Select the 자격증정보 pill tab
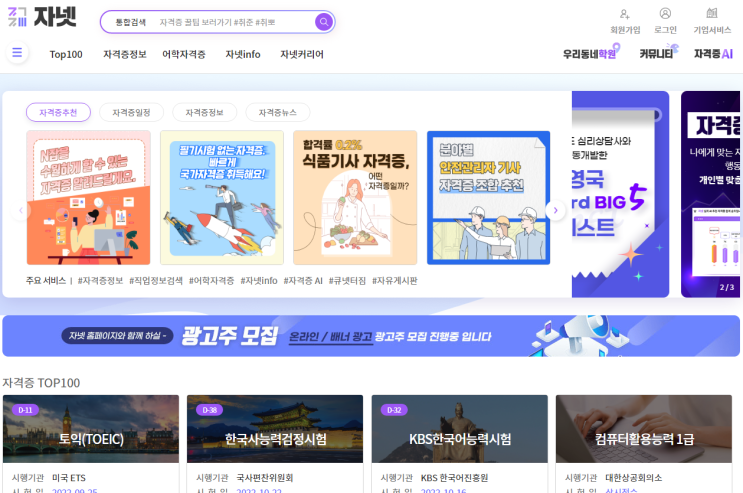This screenshot has width=743, height=493. pos(204,112)
